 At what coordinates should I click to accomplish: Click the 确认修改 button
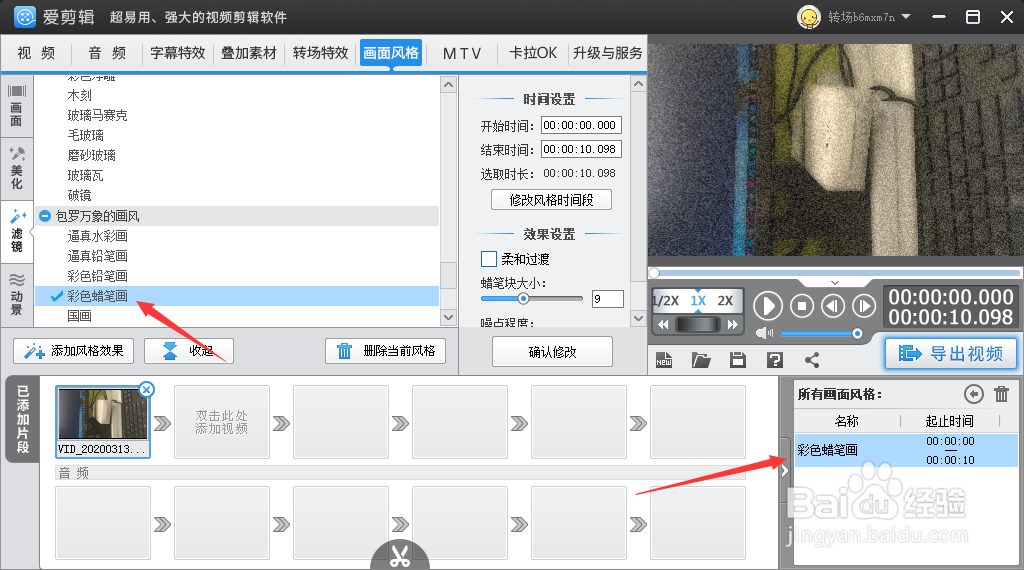point(552,352)
